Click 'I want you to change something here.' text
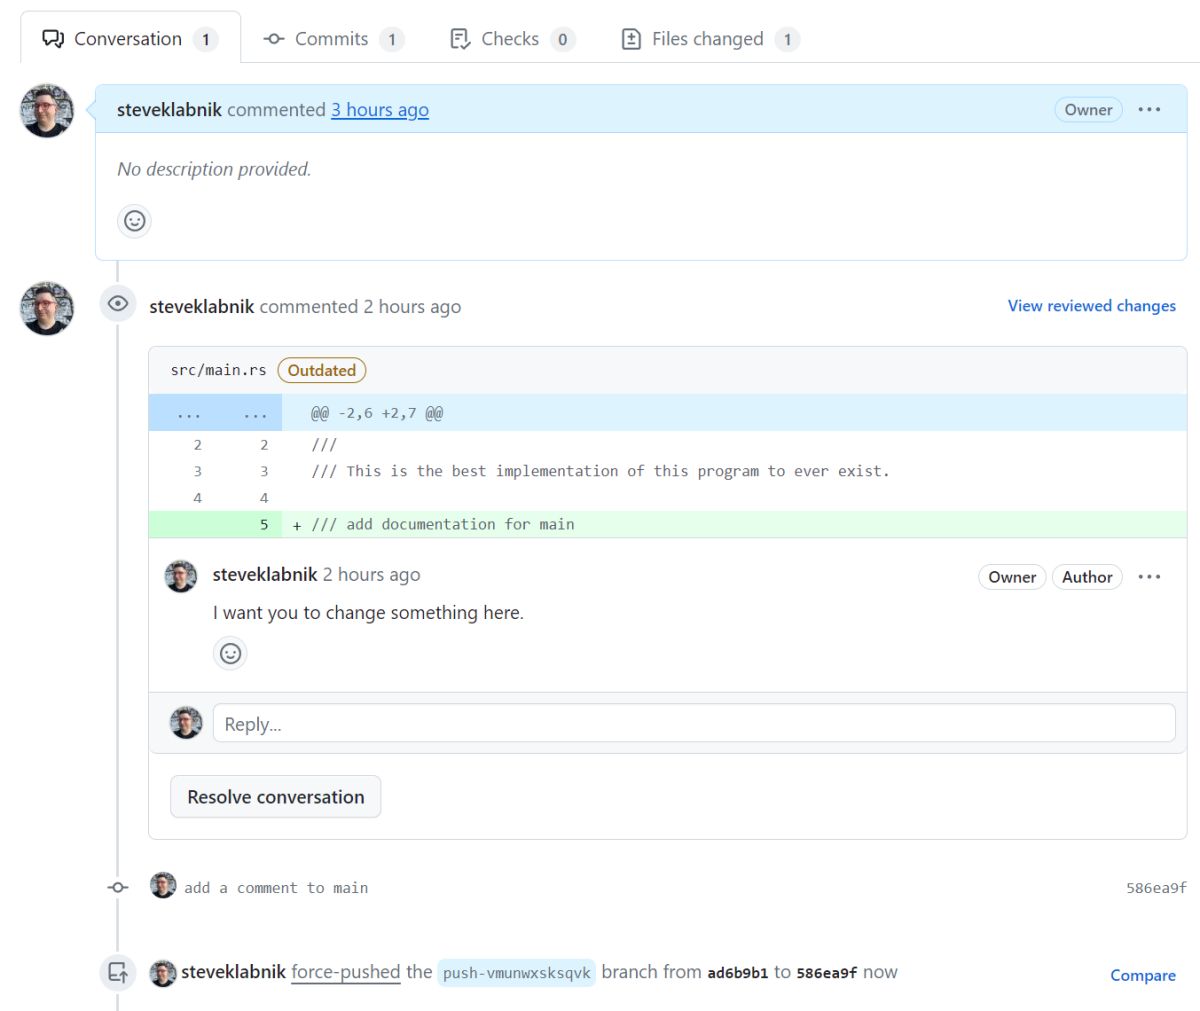The image size is (1200, 1011). point(368,613)
